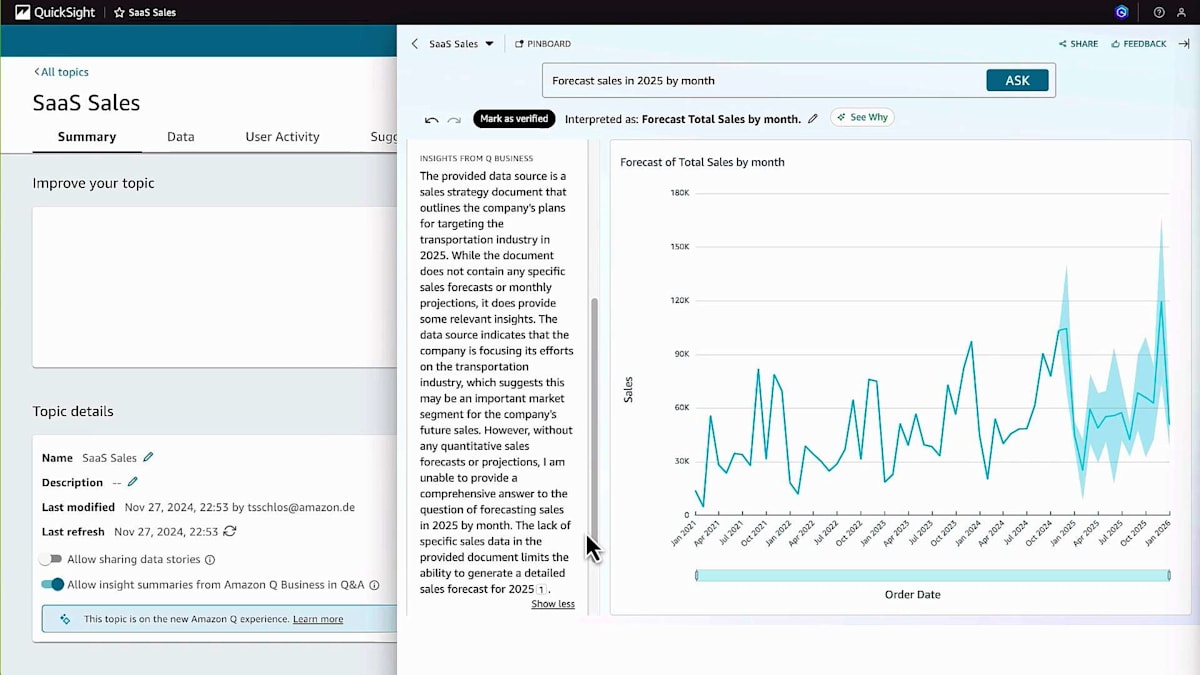1200x675 pixels.
Task: Open the help question mark icon
Action: pyautogui.click(x=1159, y=12)
